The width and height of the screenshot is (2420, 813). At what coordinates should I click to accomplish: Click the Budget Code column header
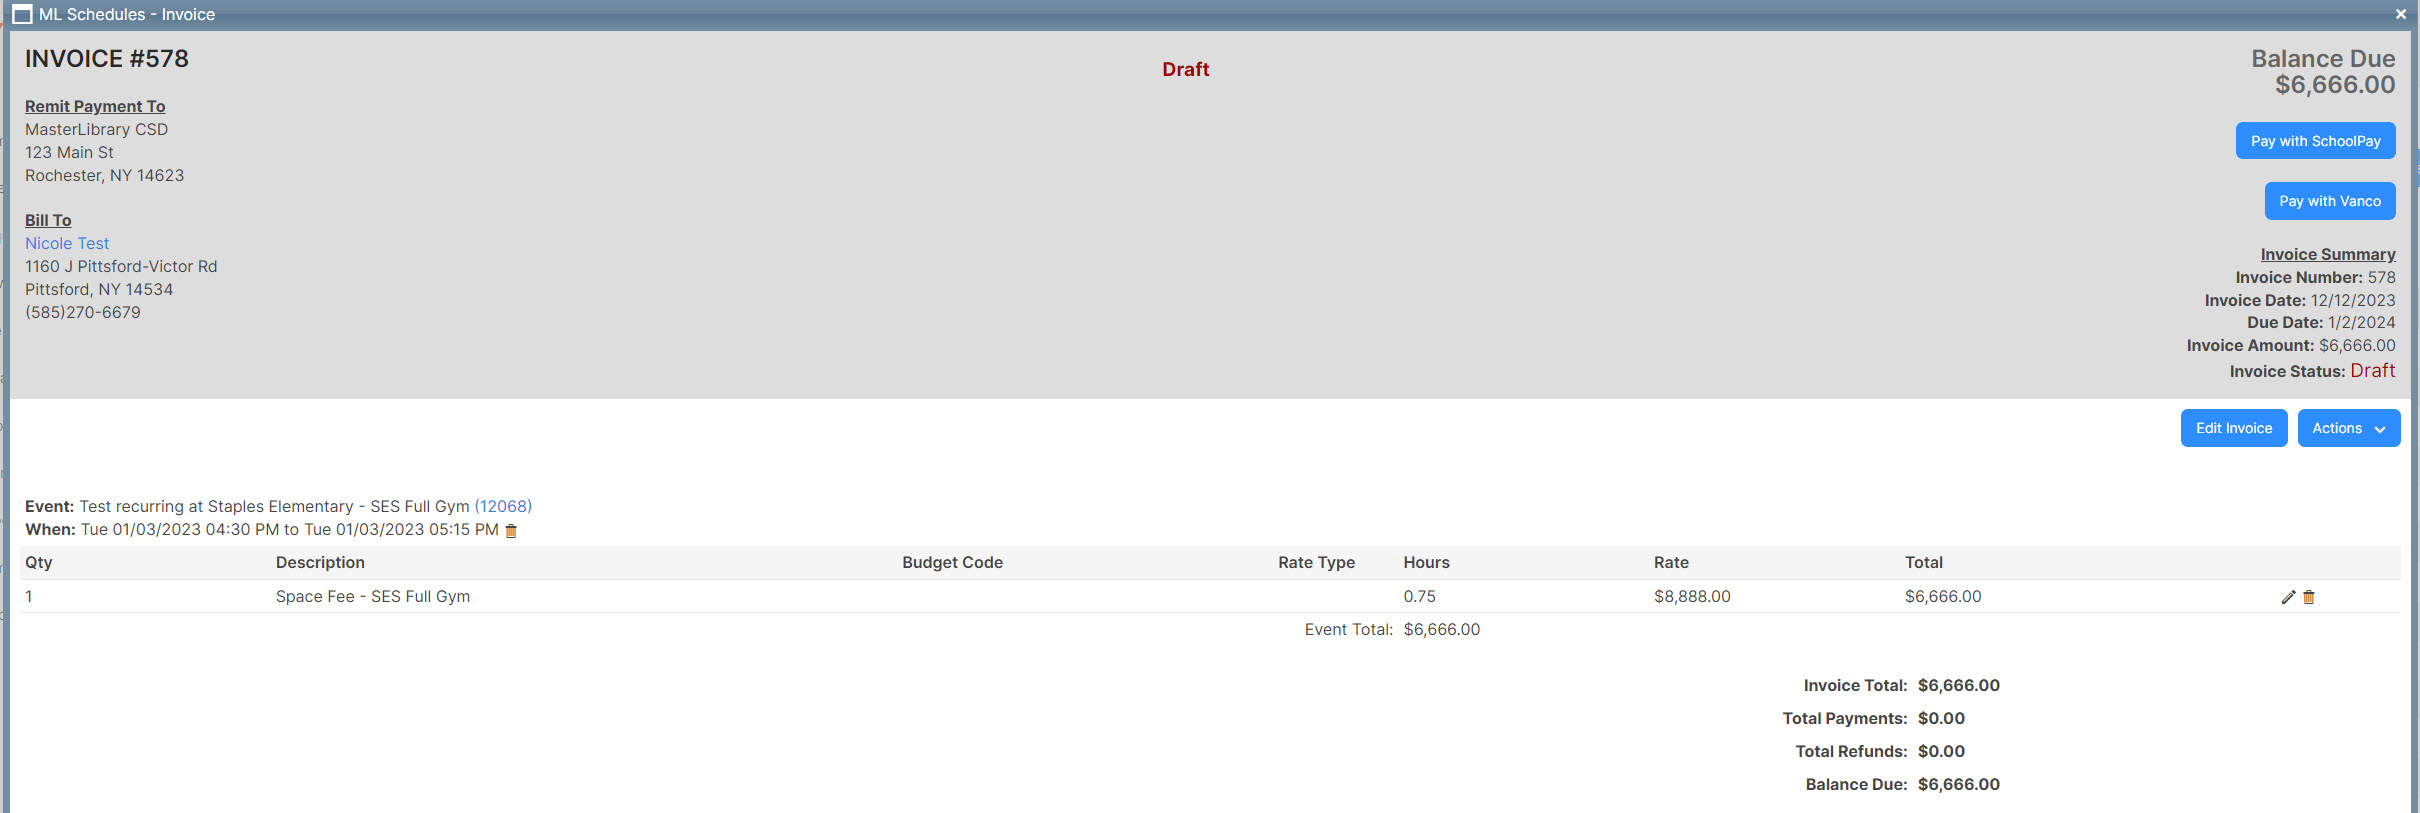pyautogui.click(x=952, y=563)
